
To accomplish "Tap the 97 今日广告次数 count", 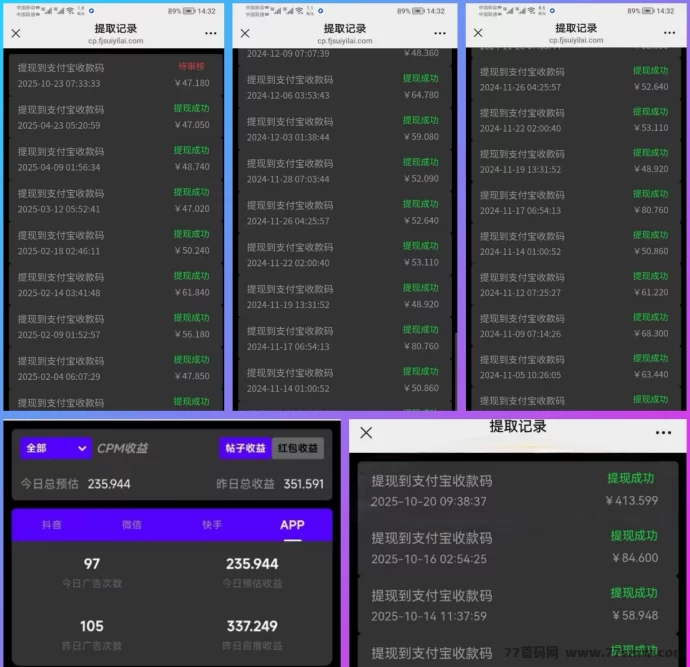I will (x=92, y=564).
